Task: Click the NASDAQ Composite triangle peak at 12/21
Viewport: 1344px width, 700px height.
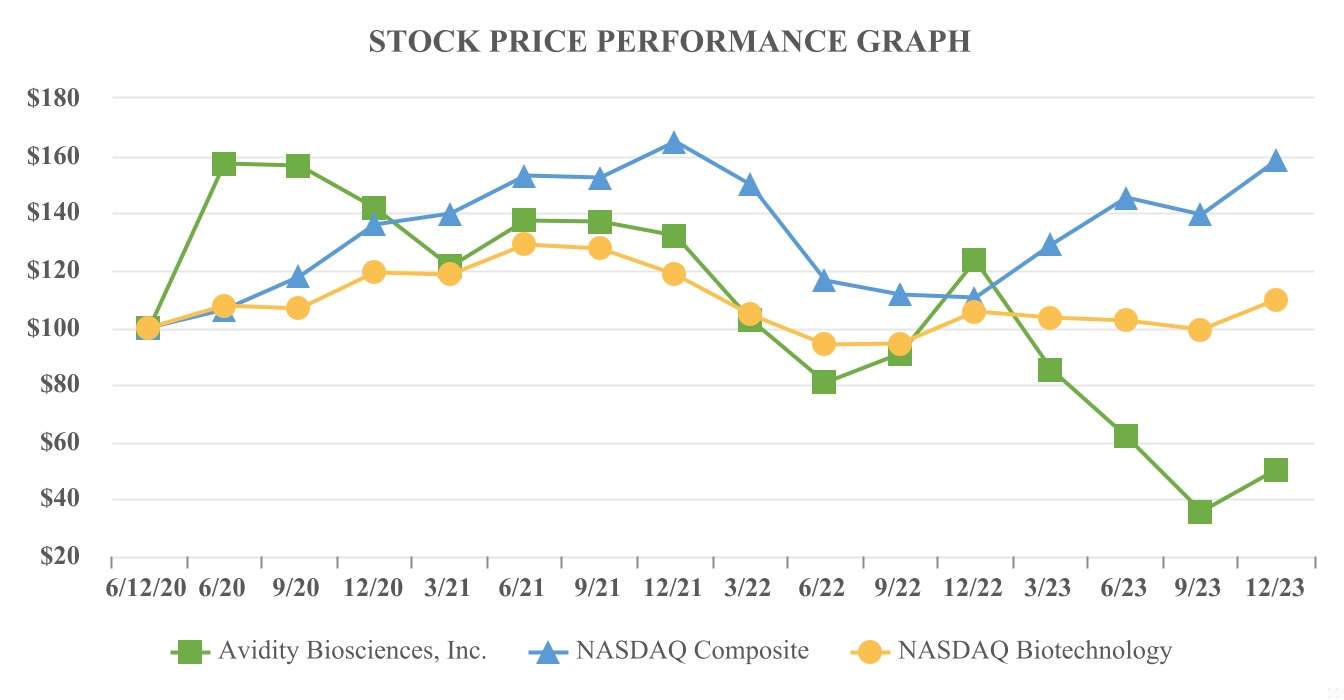Action: tap(674, 143)
